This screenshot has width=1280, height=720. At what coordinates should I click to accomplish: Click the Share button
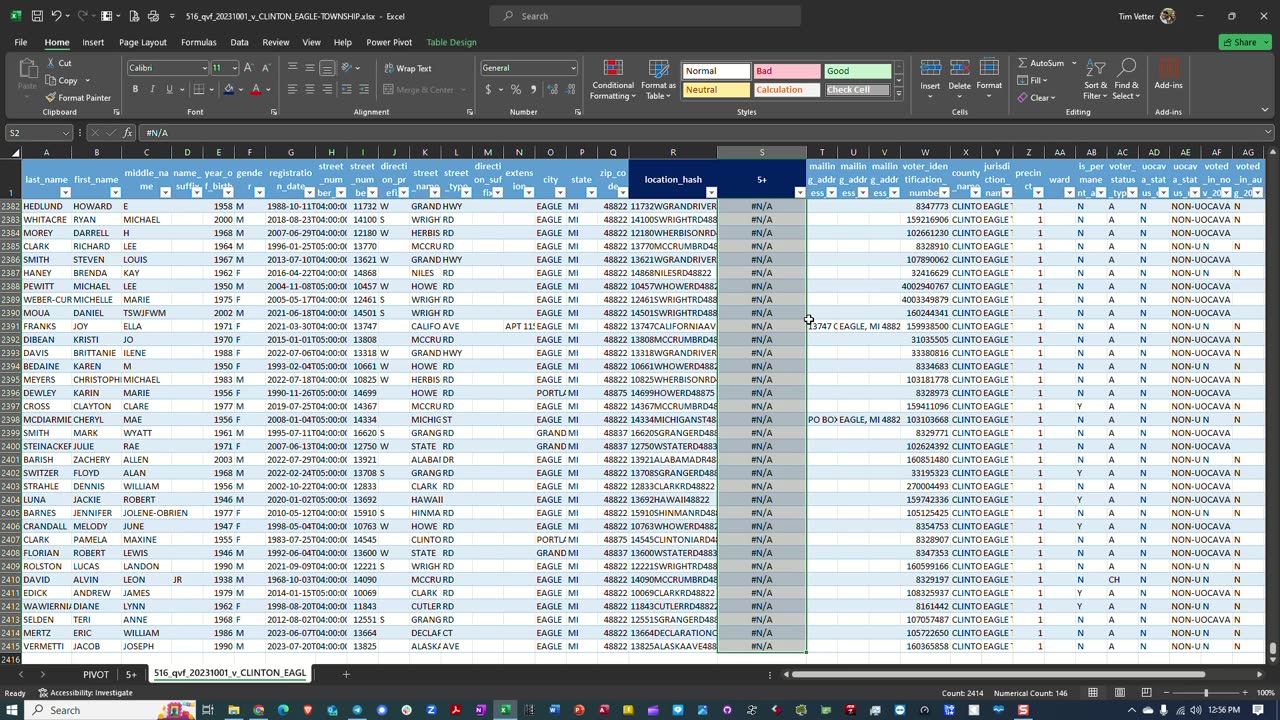(1245, 42)
